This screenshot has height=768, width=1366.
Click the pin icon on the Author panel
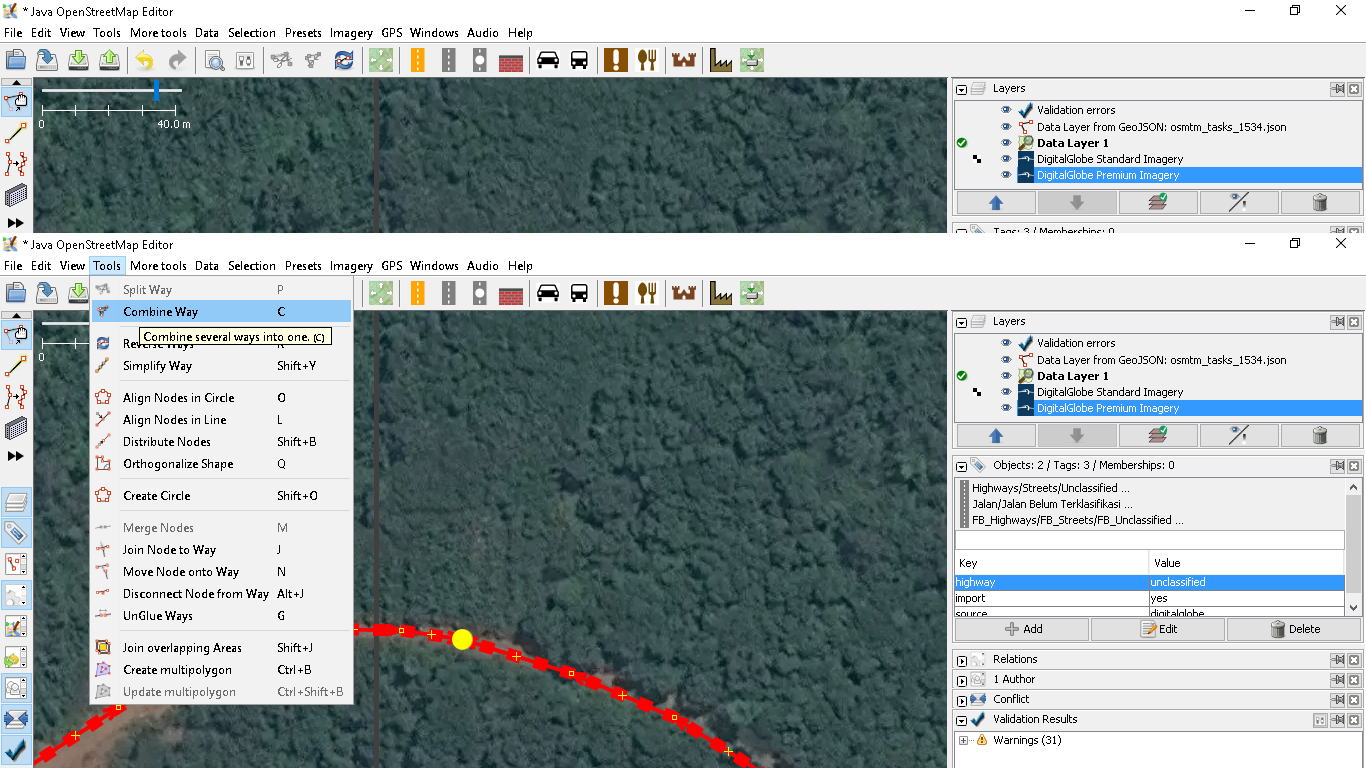[1337, 680]
